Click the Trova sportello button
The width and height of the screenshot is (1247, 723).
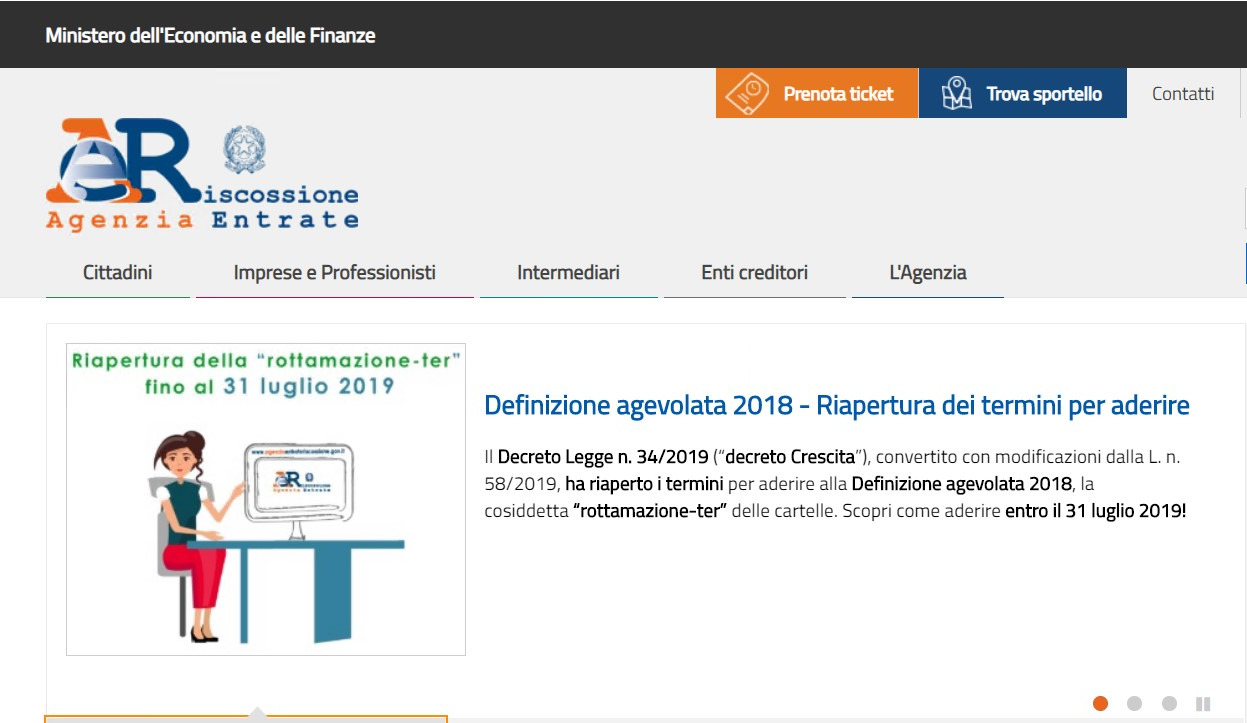click(x=1023, y=93)
